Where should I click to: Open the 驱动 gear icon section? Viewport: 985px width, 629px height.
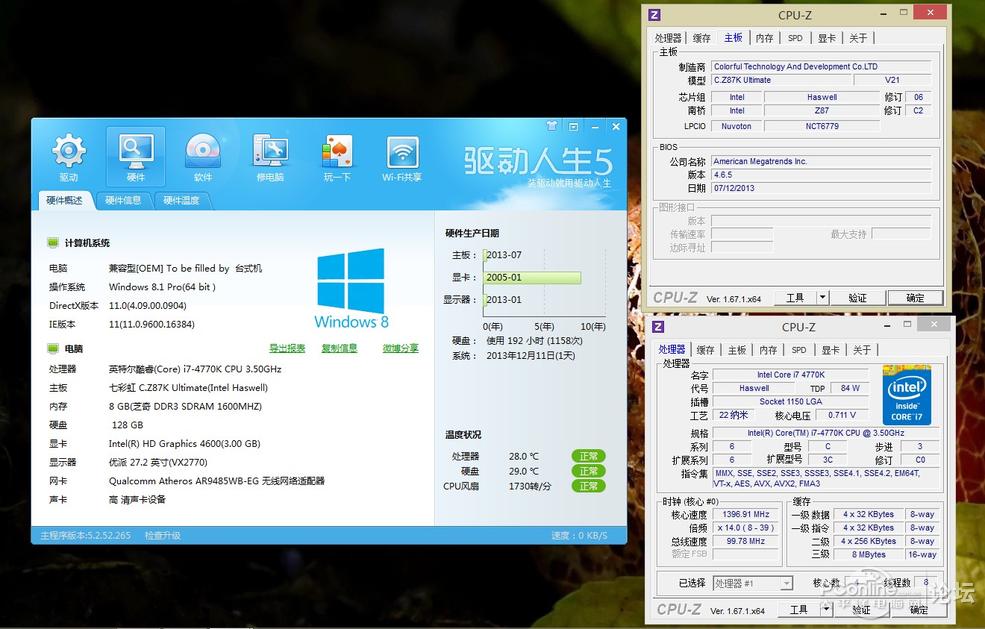pos(68,157)
